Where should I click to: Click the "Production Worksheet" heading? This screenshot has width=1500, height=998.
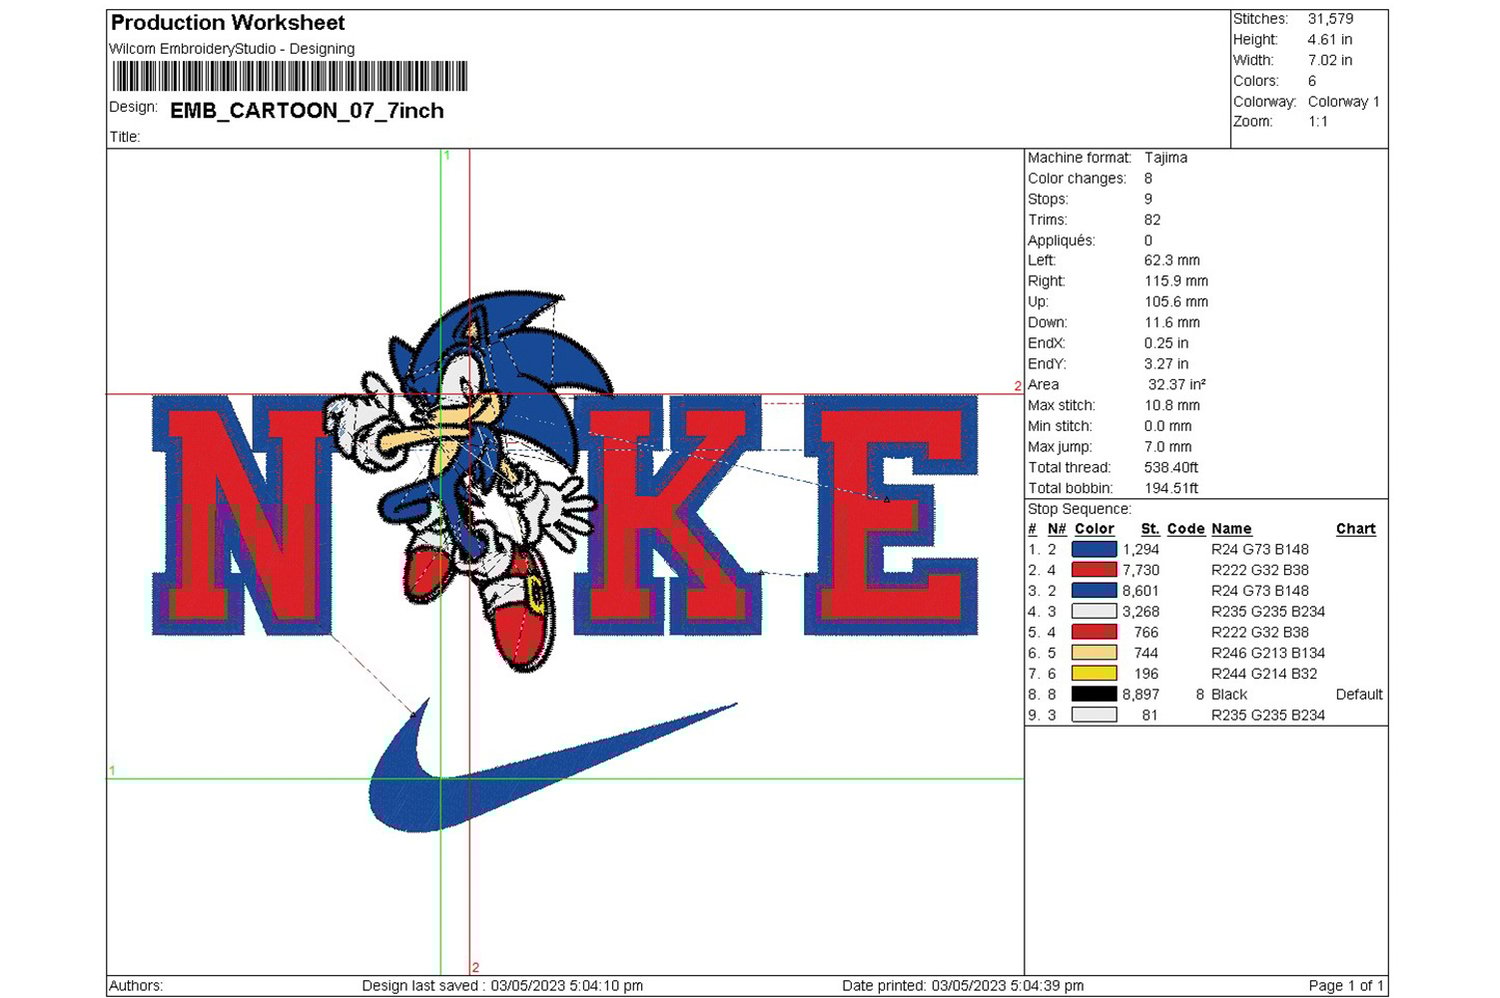(228, 23)
